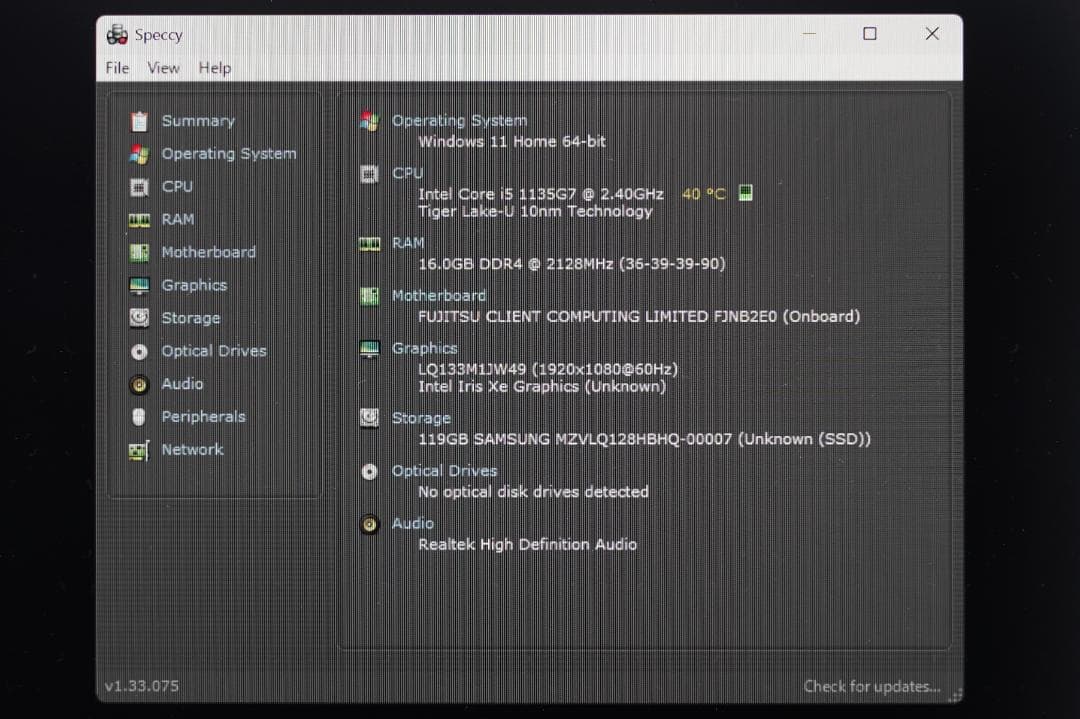
Task: Select the Optical Drives disc icon
Action: tap(139, 351)
